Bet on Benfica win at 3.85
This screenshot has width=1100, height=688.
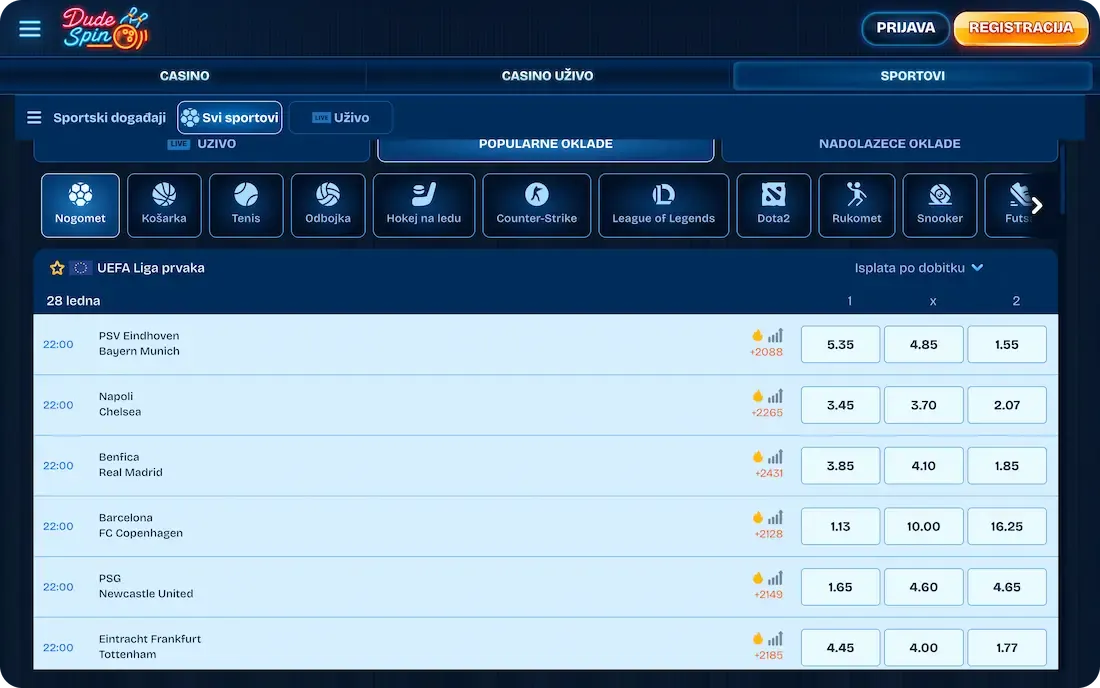tap(840, 466)
